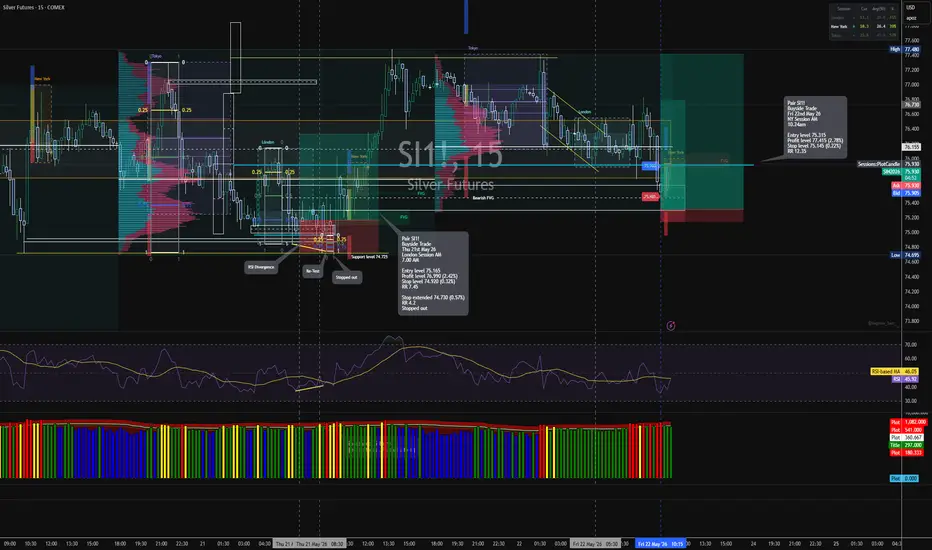
Task: Click the Silver Futures symbol title
Action: (x=33, y=8)
